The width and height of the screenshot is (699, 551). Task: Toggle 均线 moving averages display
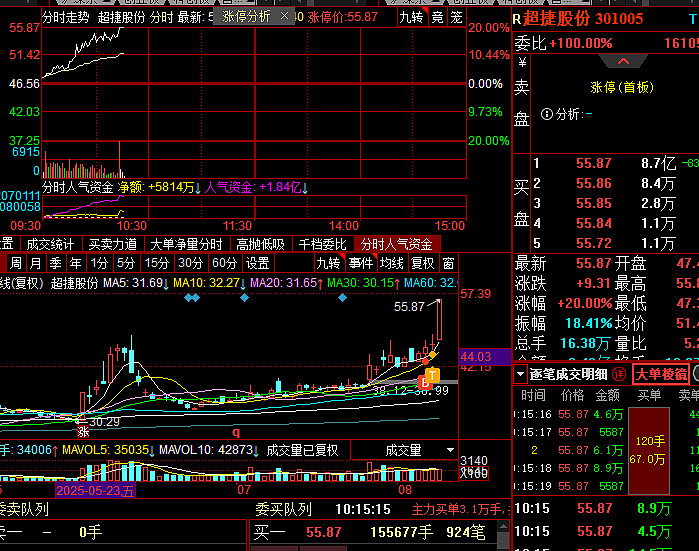click(x=391, y=263)
